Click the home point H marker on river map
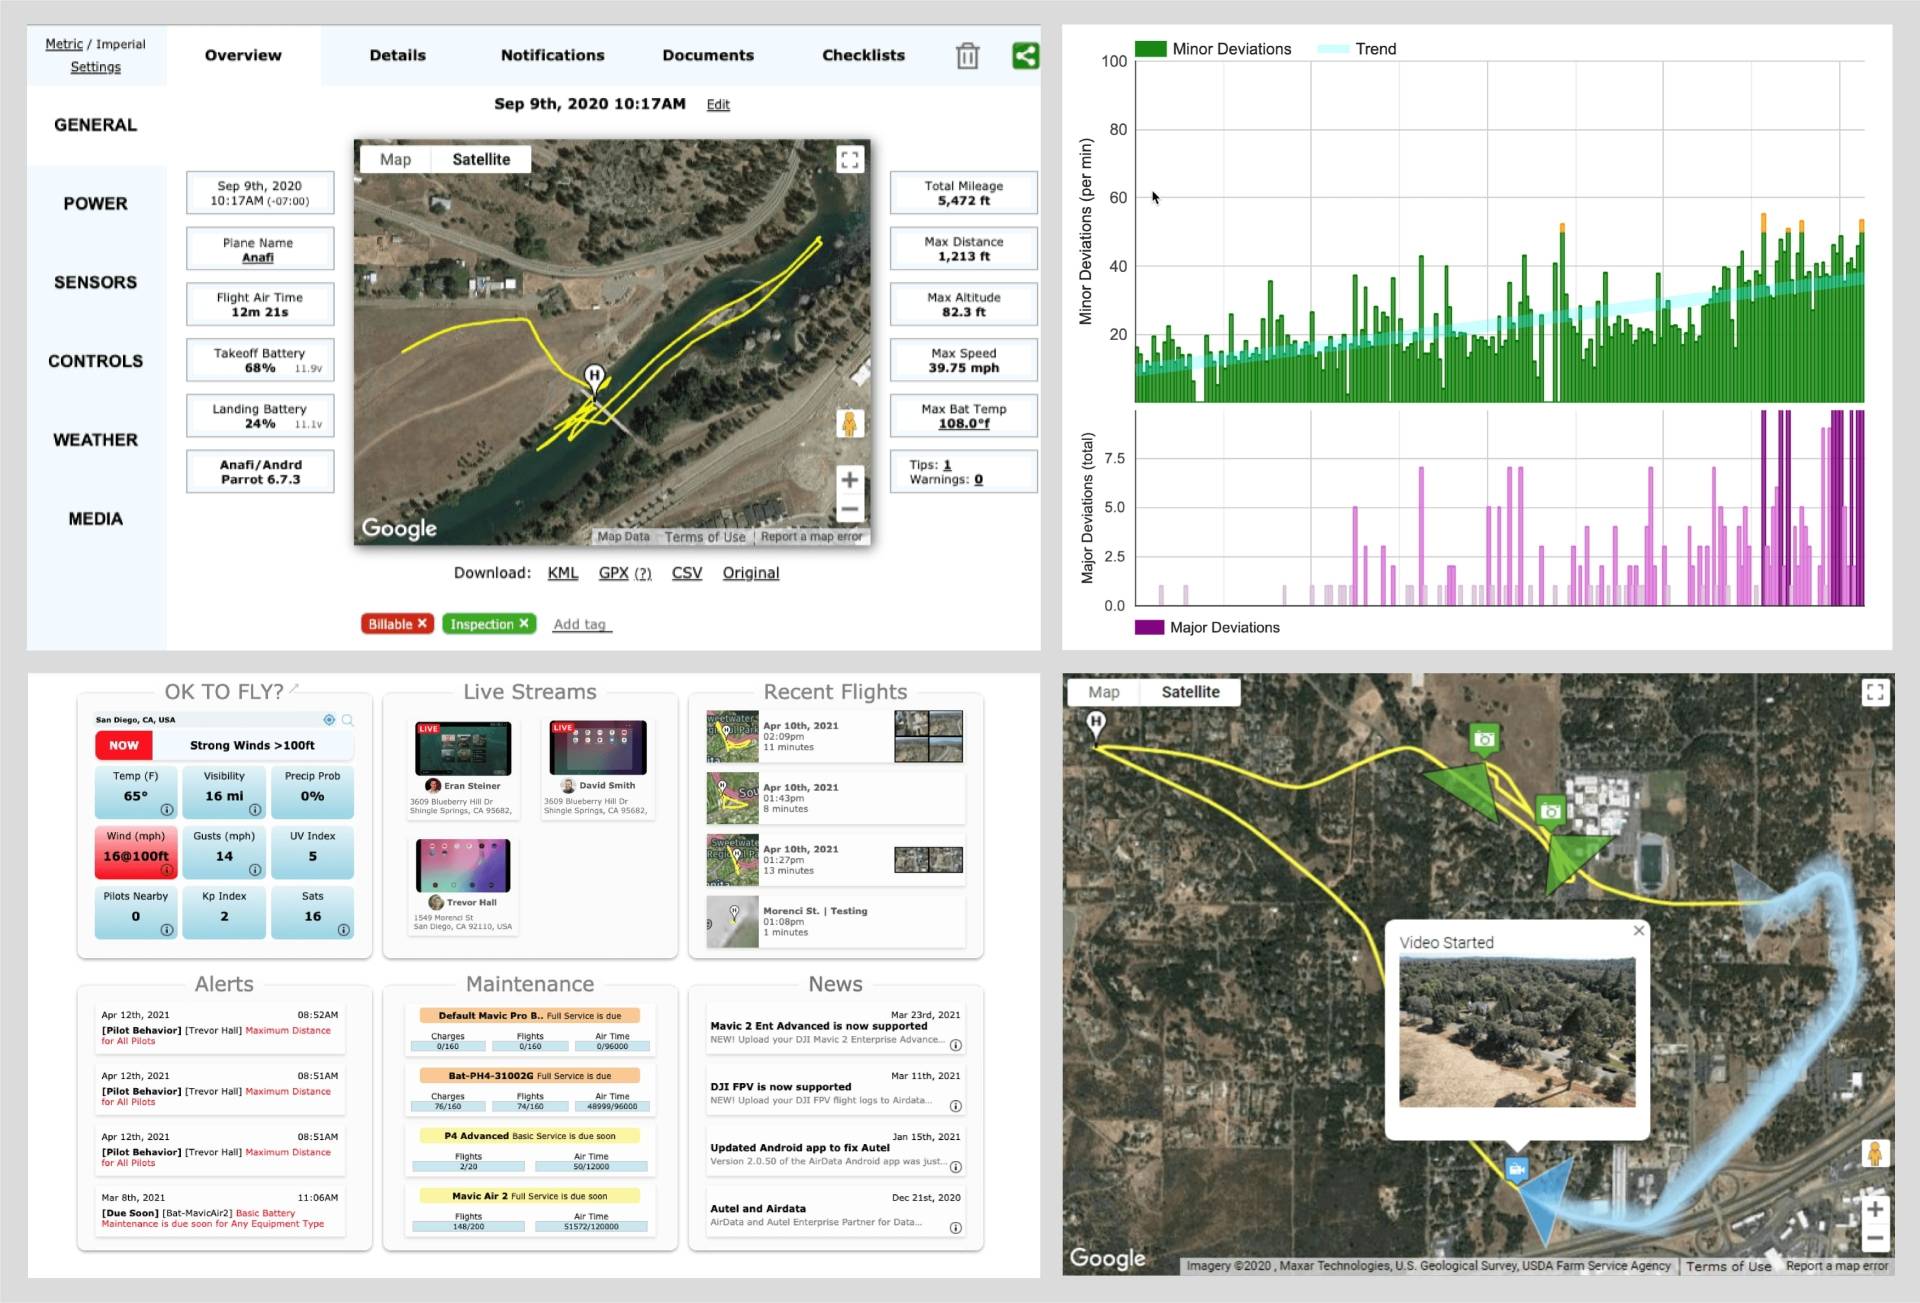The height and width of the screenshot is (1303, 1920). [594, 376]
